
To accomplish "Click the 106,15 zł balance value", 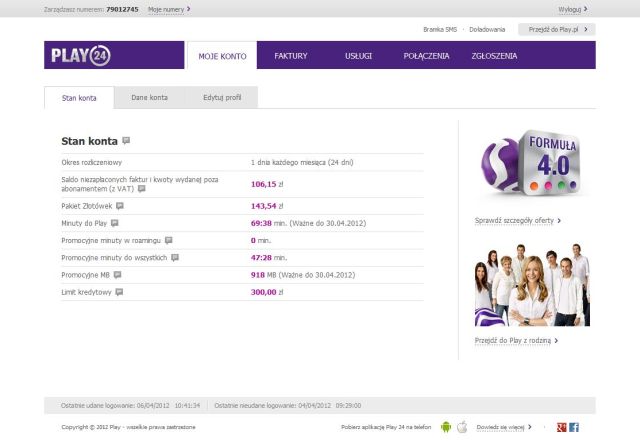I will (267, 184).
